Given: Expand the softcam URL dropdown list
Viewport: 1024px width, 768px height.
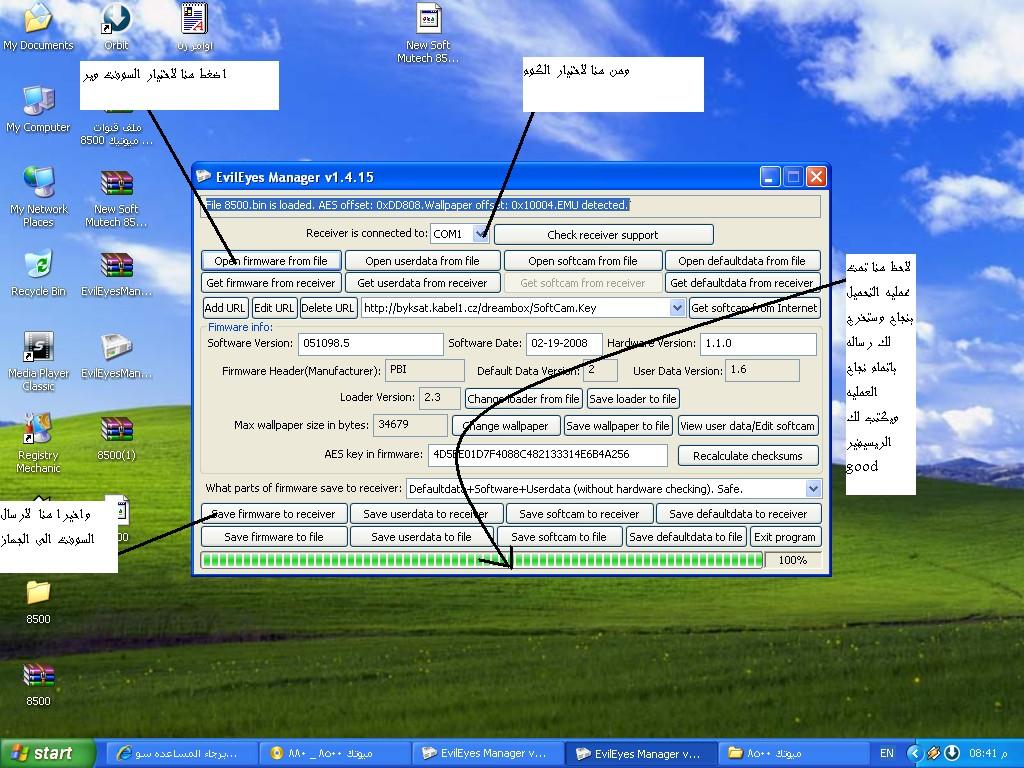Looking at the screenshot, I should 677,308.
